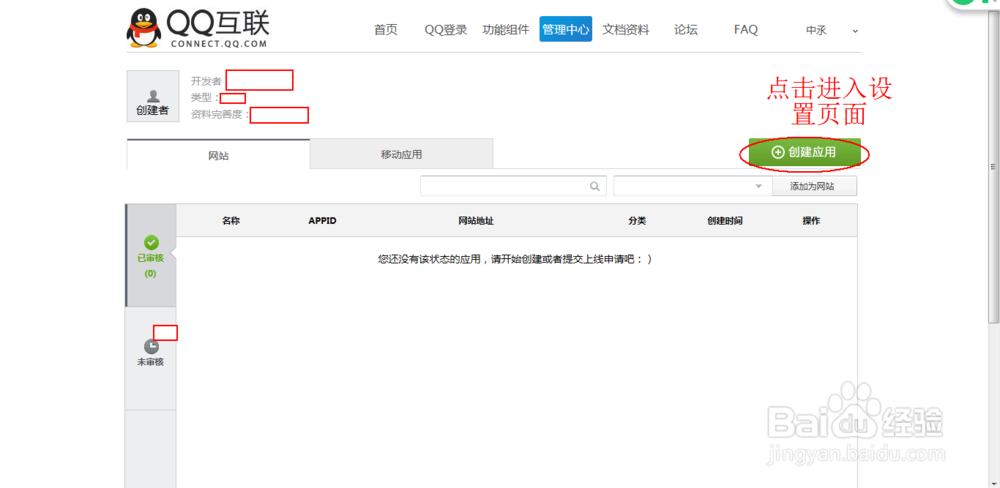
Task: Click the 操作 column header
Action: (x=811, y=221)
